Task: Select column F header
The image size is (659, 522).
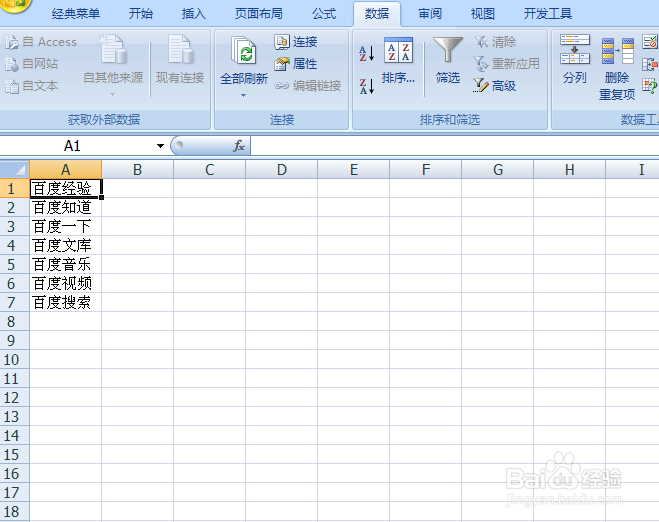Action: point(426,170)
